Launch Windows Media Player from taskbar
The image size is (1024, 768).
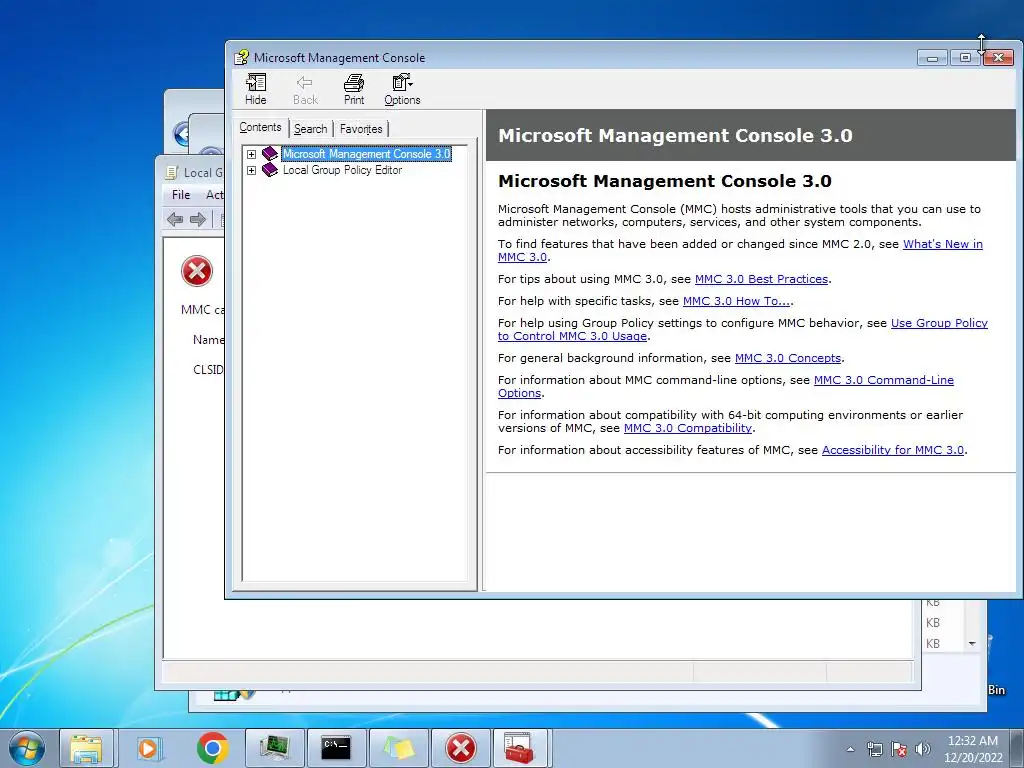150,748
